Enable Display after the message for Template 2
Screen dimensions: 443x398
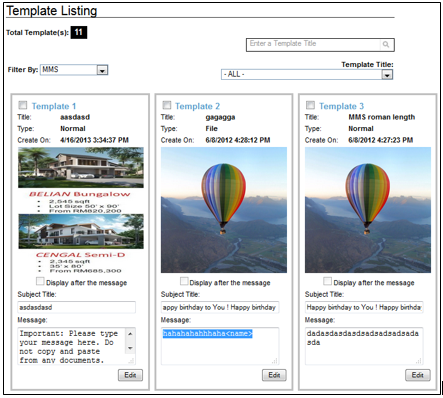pyautogui.click(x=184, y=281)
